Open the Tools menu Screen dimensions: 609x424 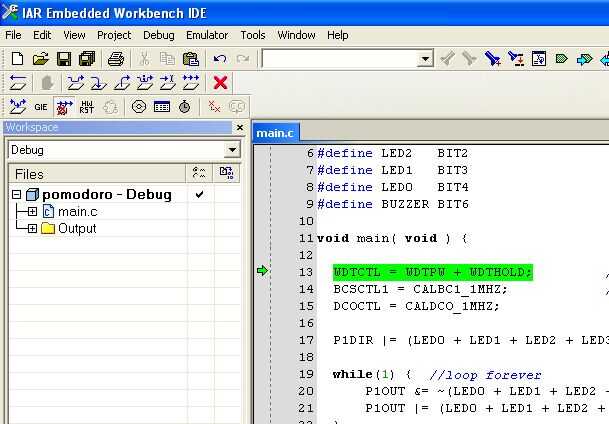pyautogui.click(x=253, y=35)
